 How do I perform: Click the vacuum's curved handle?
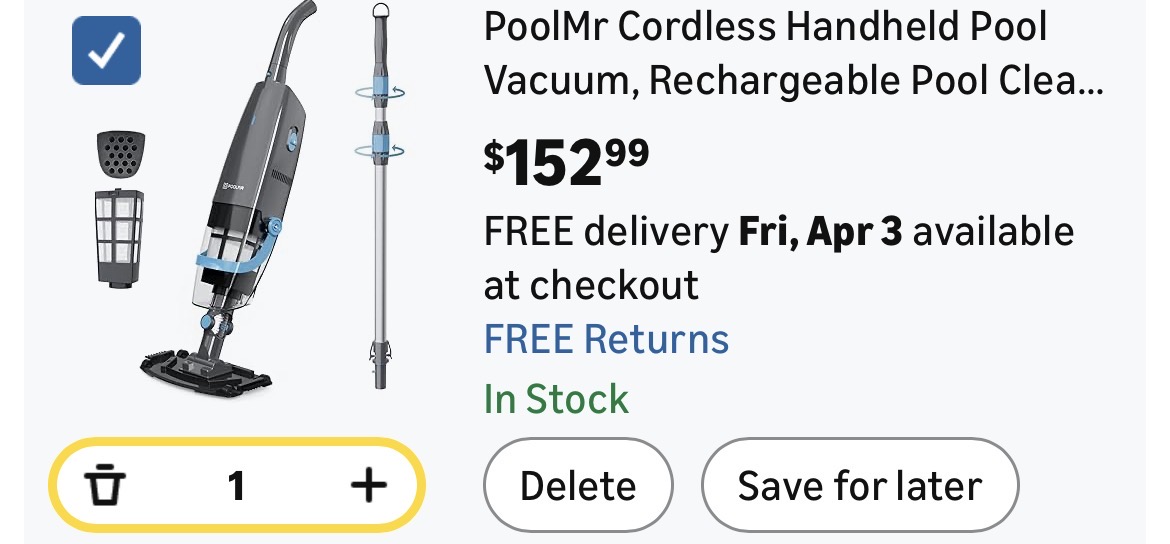tap(288, 40)
